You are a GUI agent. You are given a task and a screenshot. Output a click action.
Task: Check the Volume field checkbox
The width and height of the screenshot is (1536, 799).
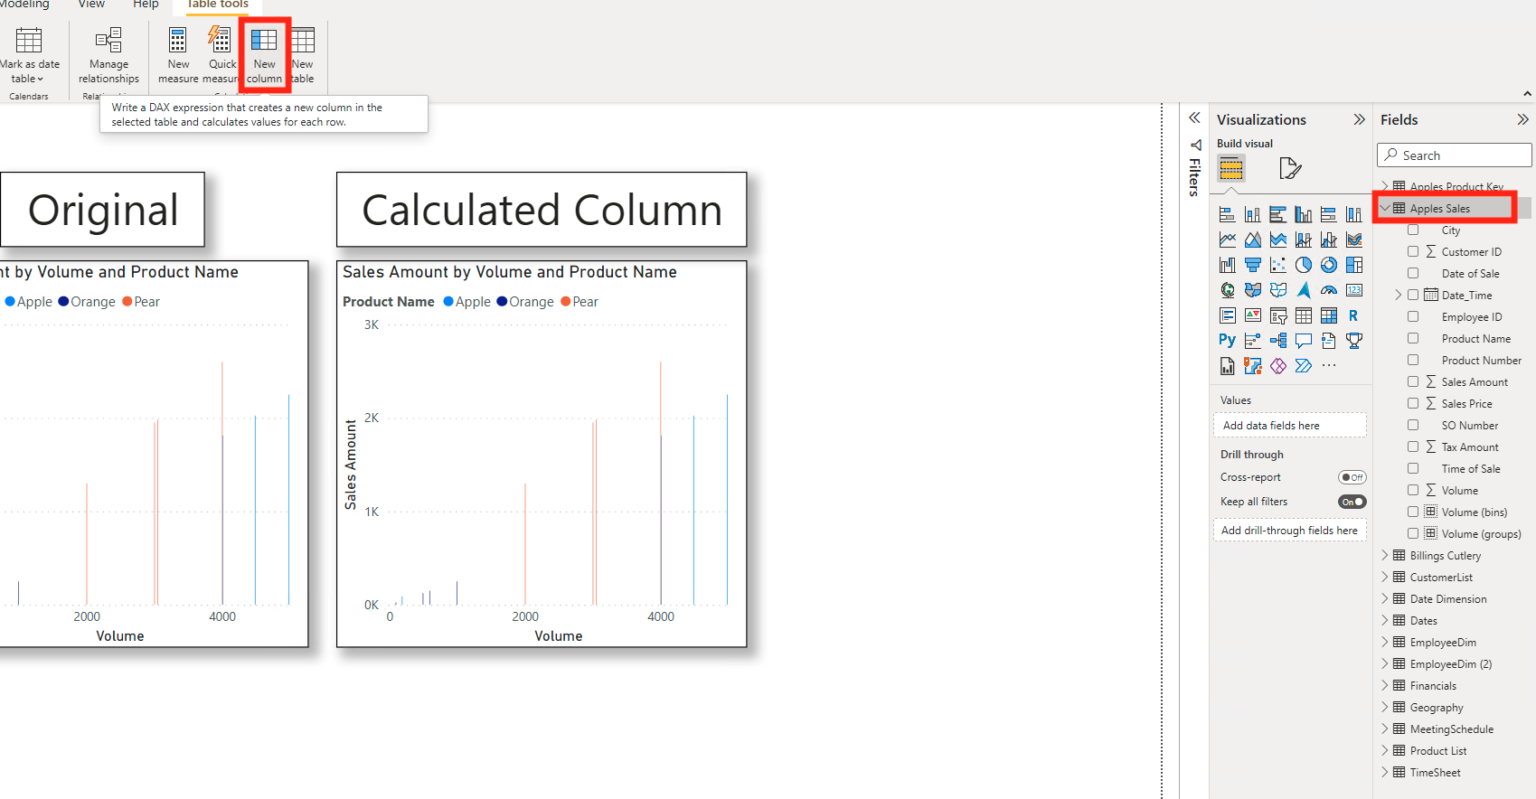pos(1413,490)
